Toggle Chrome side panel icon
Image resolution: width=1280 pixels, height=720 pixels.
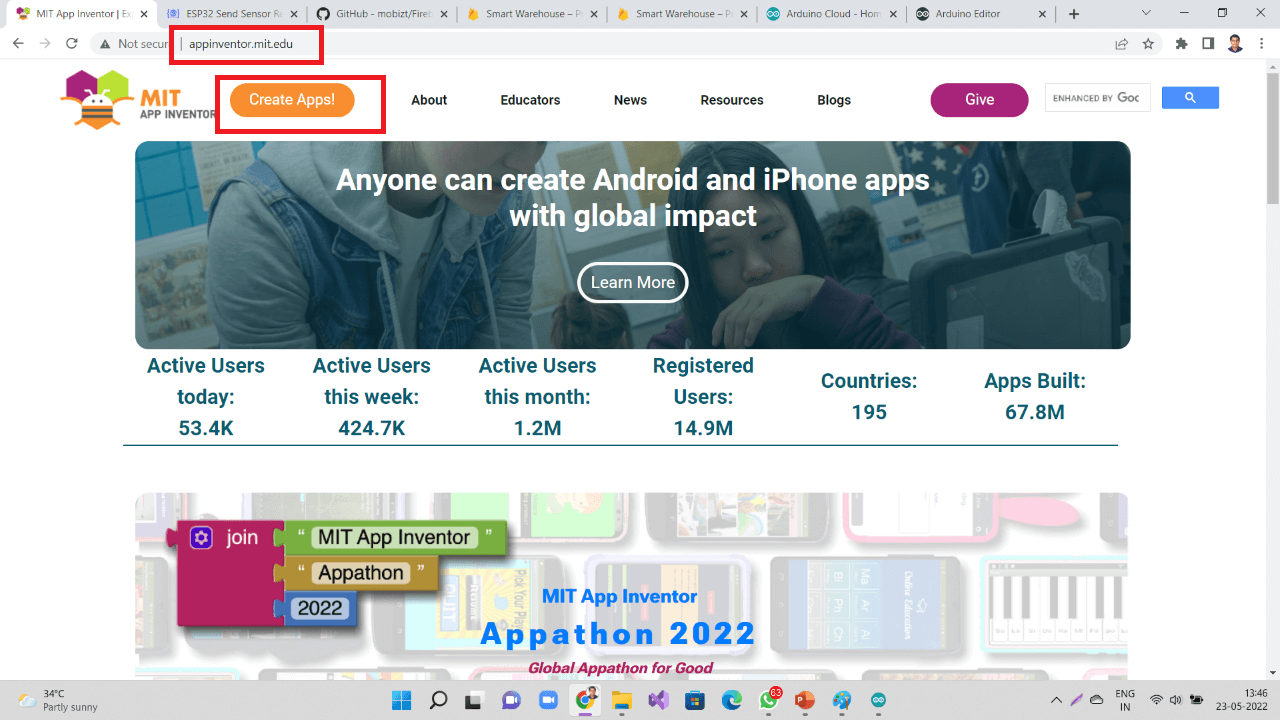[1208, 44]
